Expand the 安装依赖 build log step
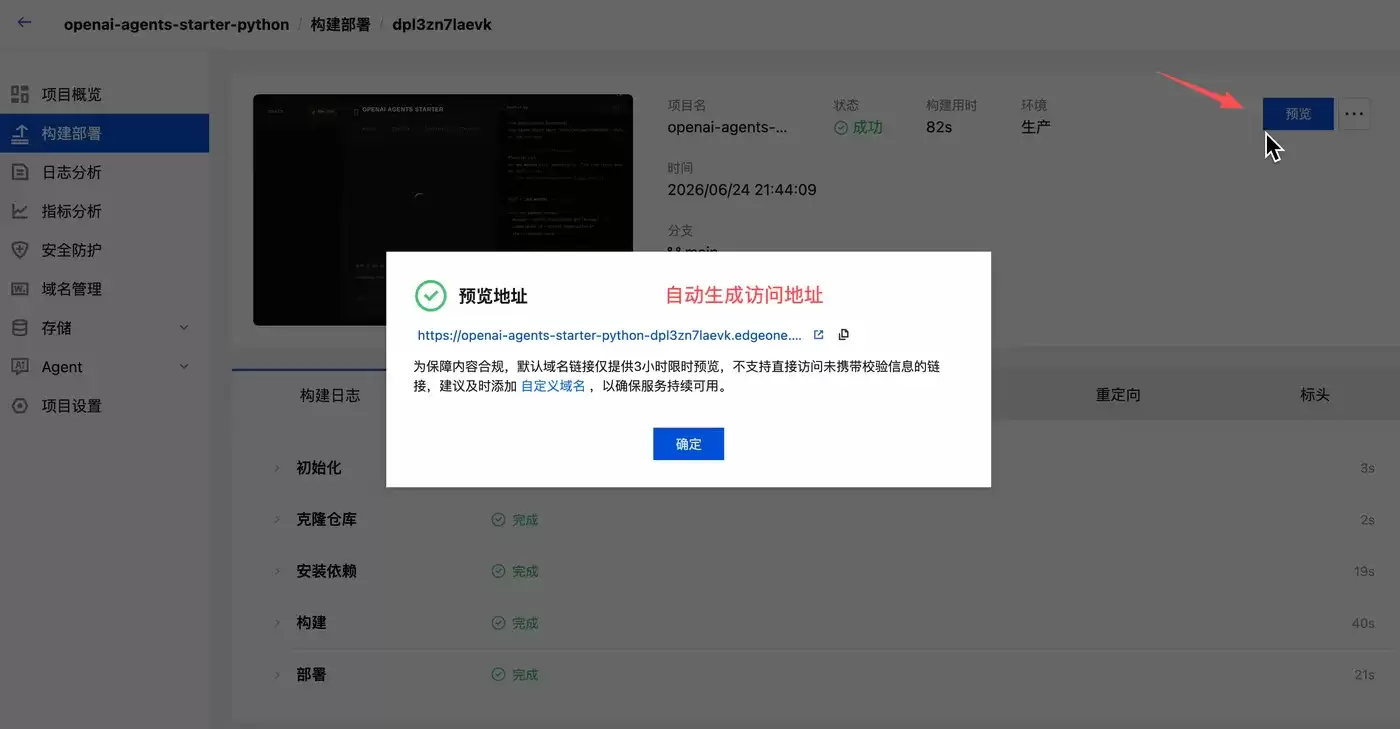This screenshot has height=729, width=1400. 277,571
